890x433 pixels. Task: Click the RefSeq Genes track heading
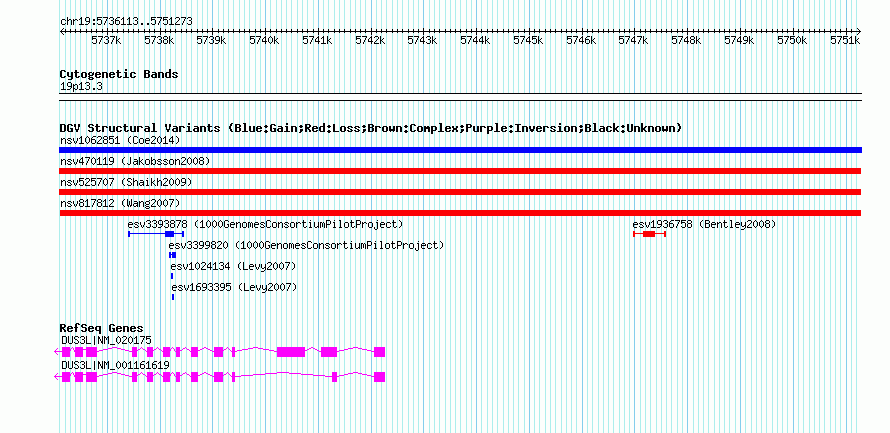(x=102, y=329)
